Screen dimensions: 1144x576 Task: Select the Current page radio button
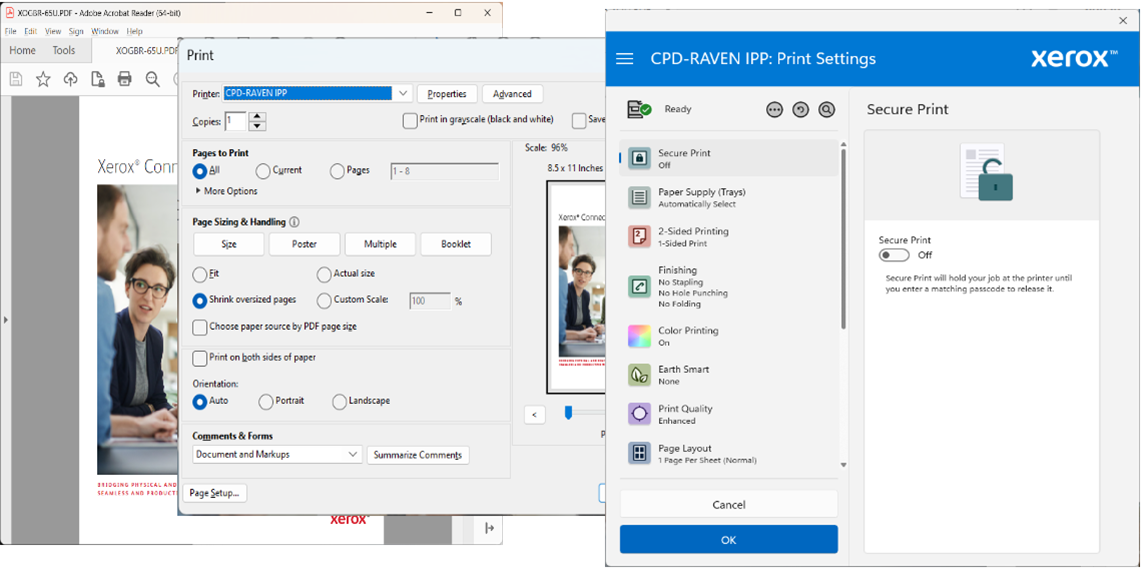point(263,171)
